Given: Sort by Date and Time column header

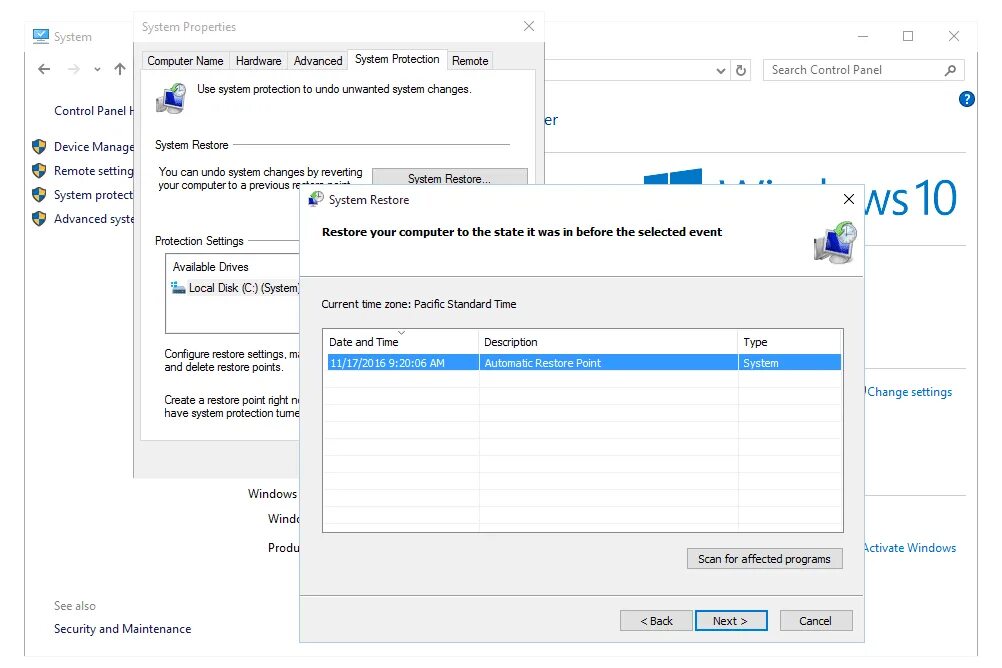Looking at the screenshot, I should (401, 342).
